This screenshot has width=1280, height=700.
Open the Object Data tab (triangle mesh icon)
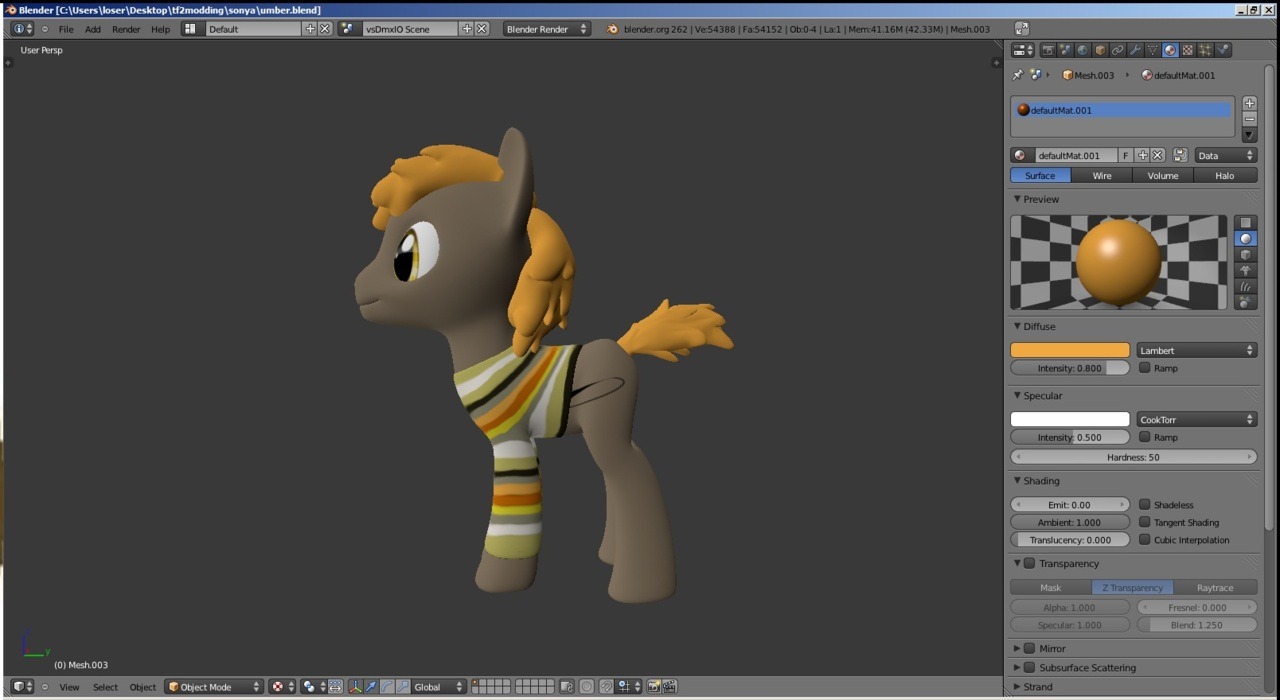(x=1152, y=50)
